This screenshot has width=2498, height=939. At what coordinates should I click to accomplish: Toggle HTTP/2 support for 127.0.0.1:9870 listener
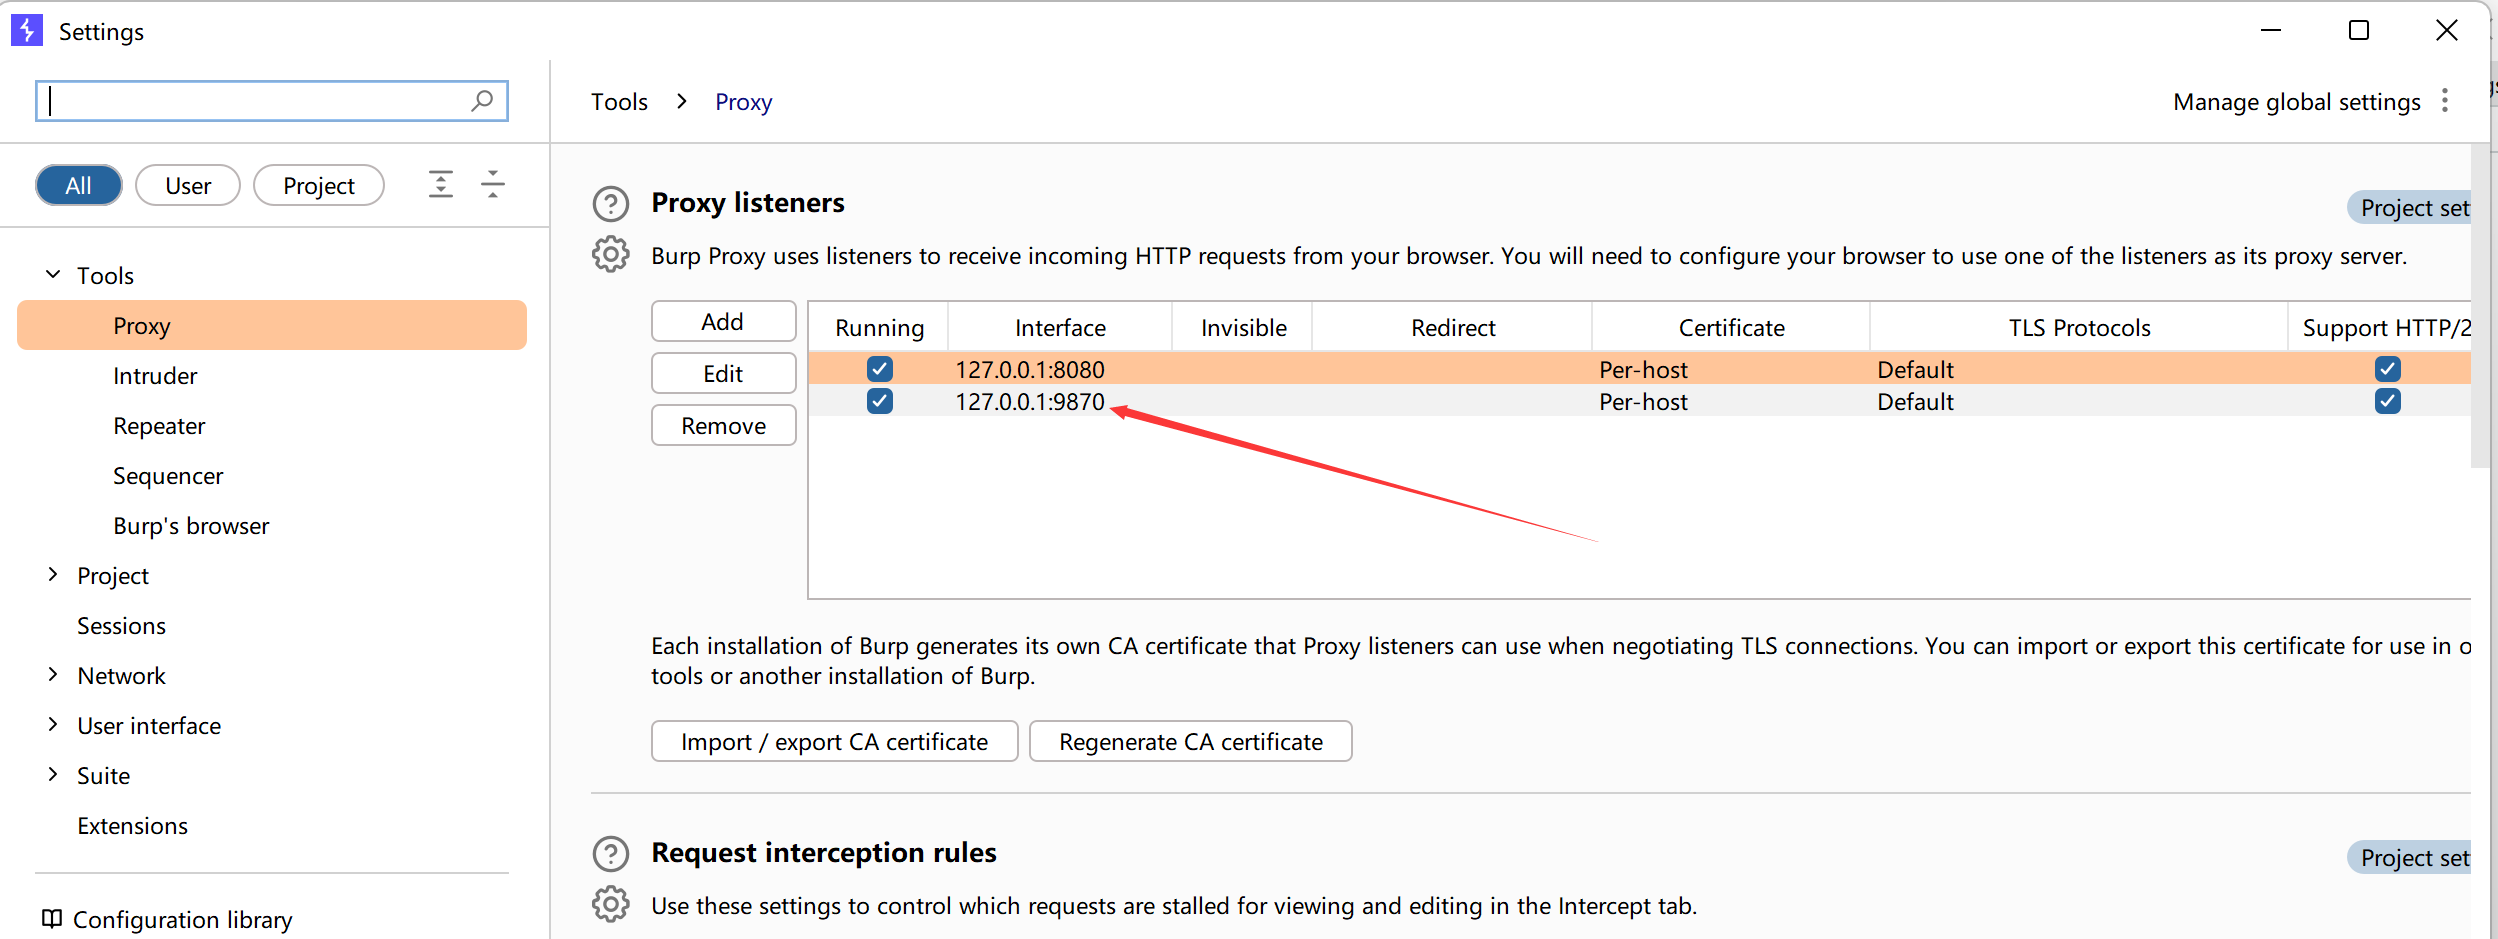(x=2387, y=401)
